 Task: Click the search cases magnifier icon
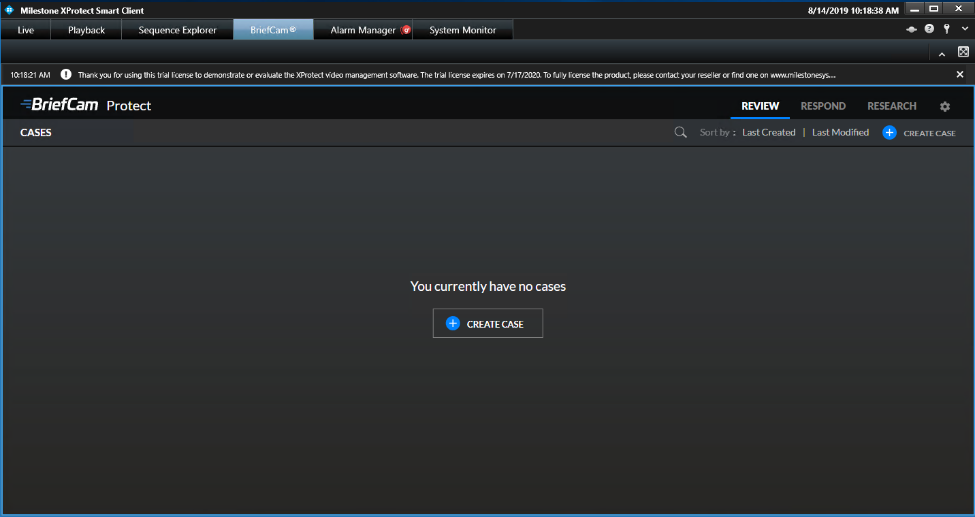tap(681, 133)
